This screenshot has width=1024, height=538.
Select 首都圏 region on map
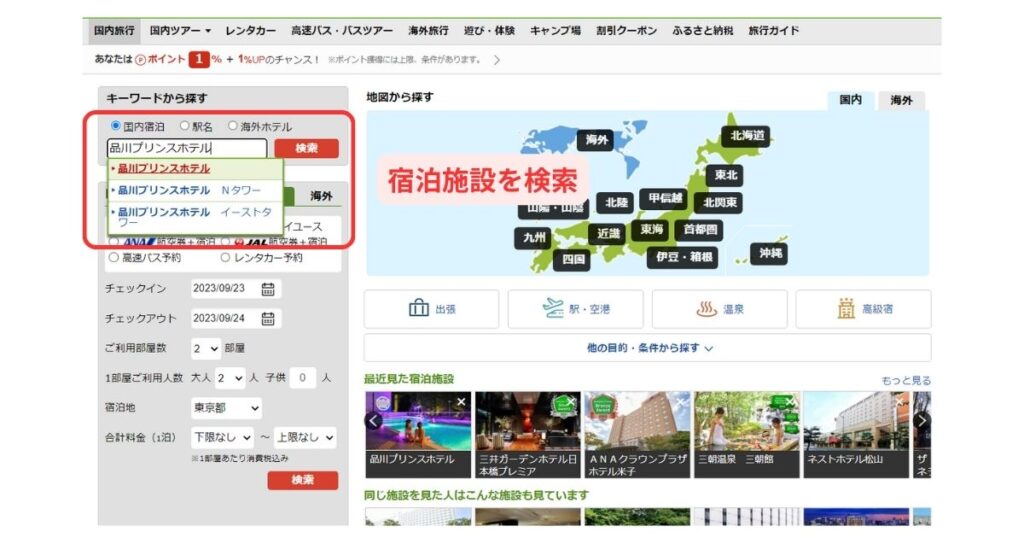tap(700, 229)
